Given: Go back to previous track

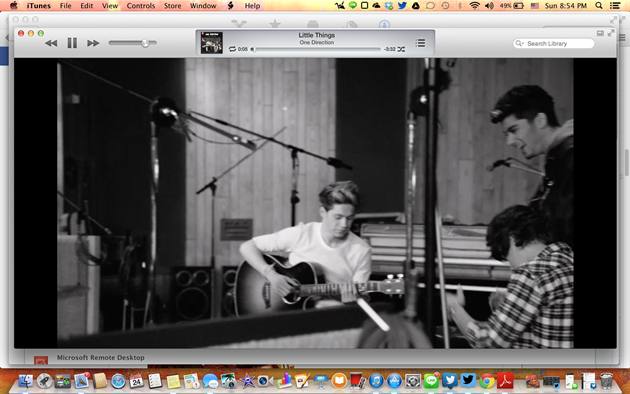Looking at the screenshot, I should 51,43.
